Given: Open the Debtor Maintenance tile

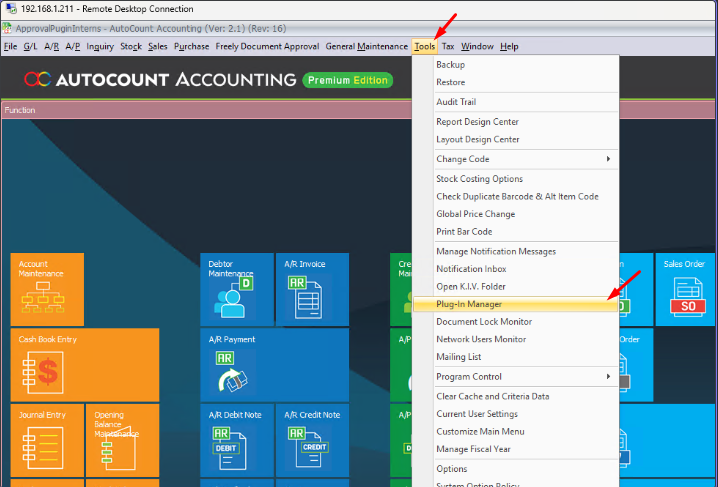Looking at the screenshot, I should tap(237, 289).
